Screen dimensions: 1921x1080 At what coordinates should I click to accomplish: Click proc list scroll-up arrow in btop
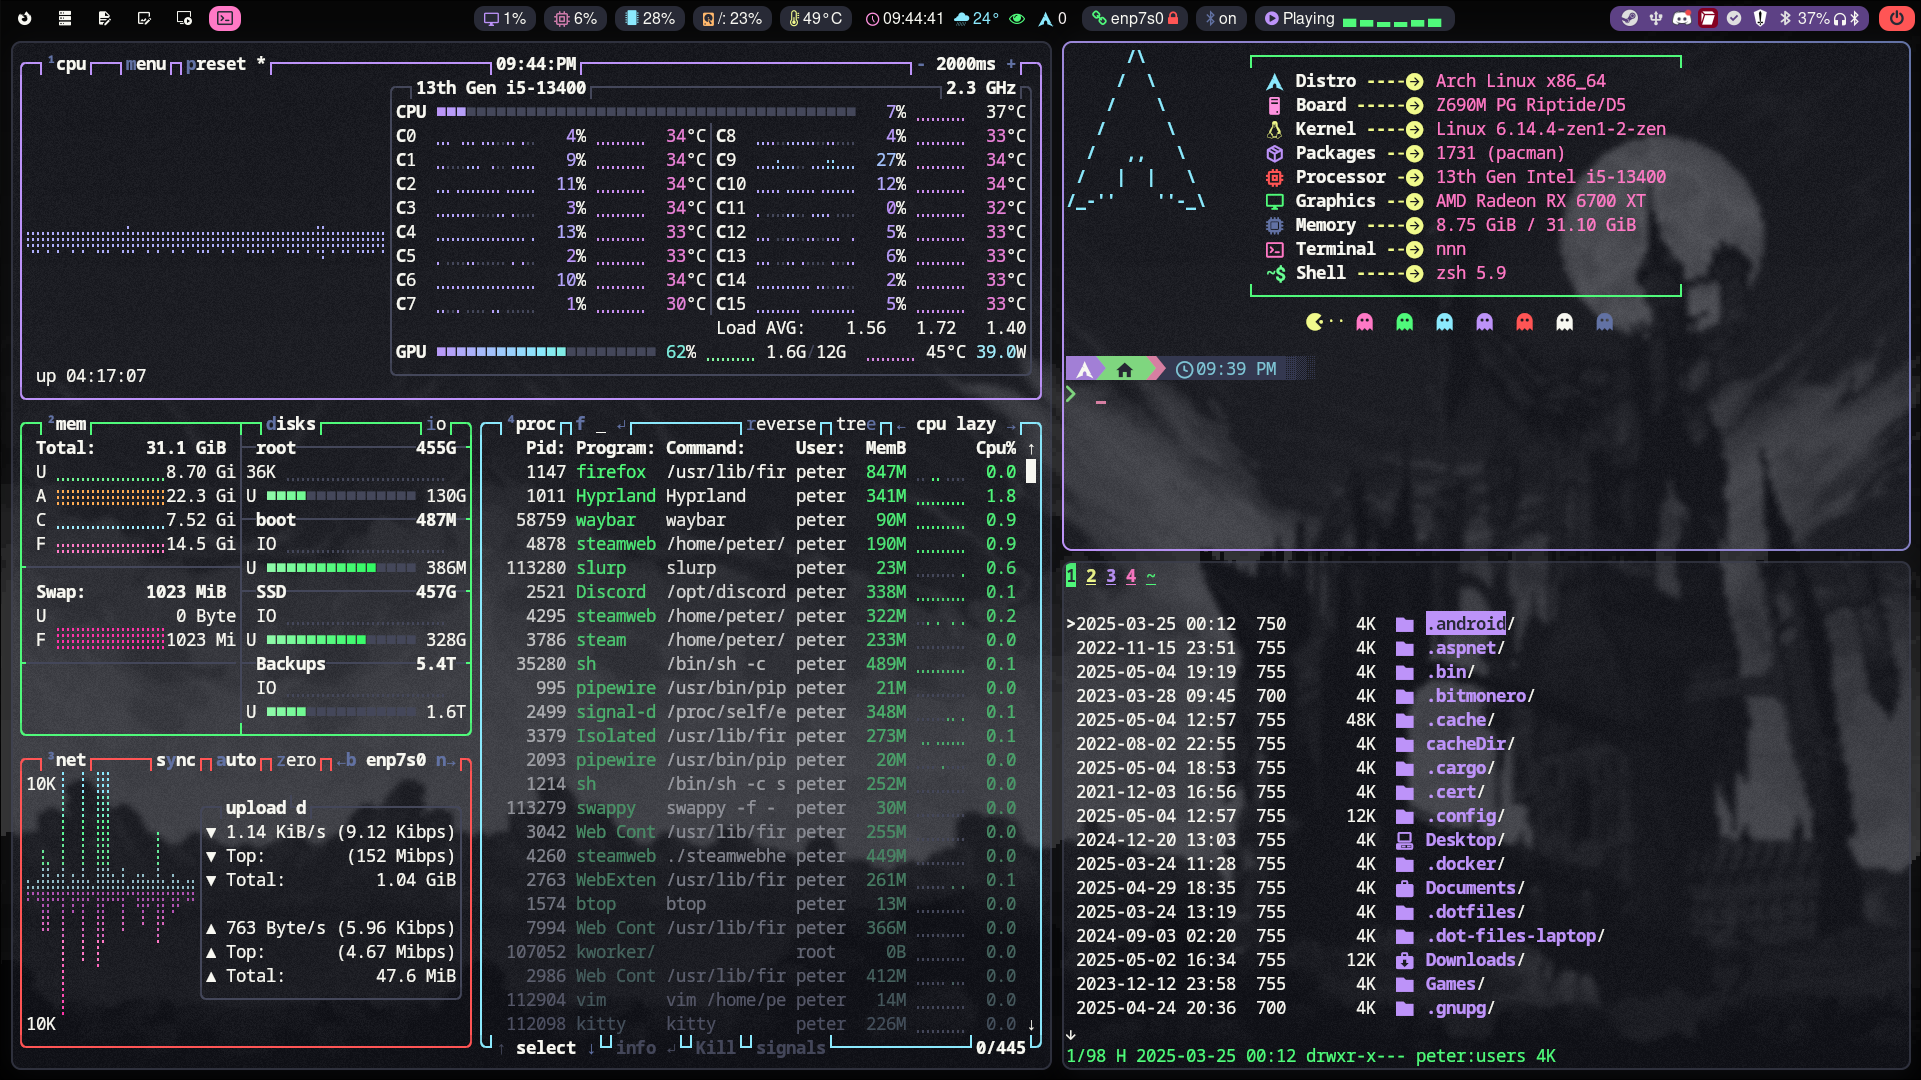pos(1031,448)
